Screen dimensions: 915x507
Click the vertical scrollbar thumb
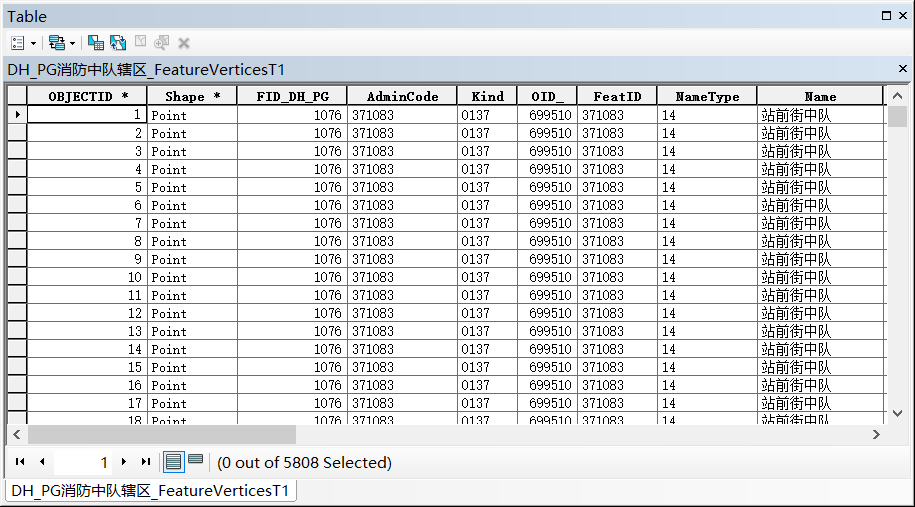click(x=897, y=116)
